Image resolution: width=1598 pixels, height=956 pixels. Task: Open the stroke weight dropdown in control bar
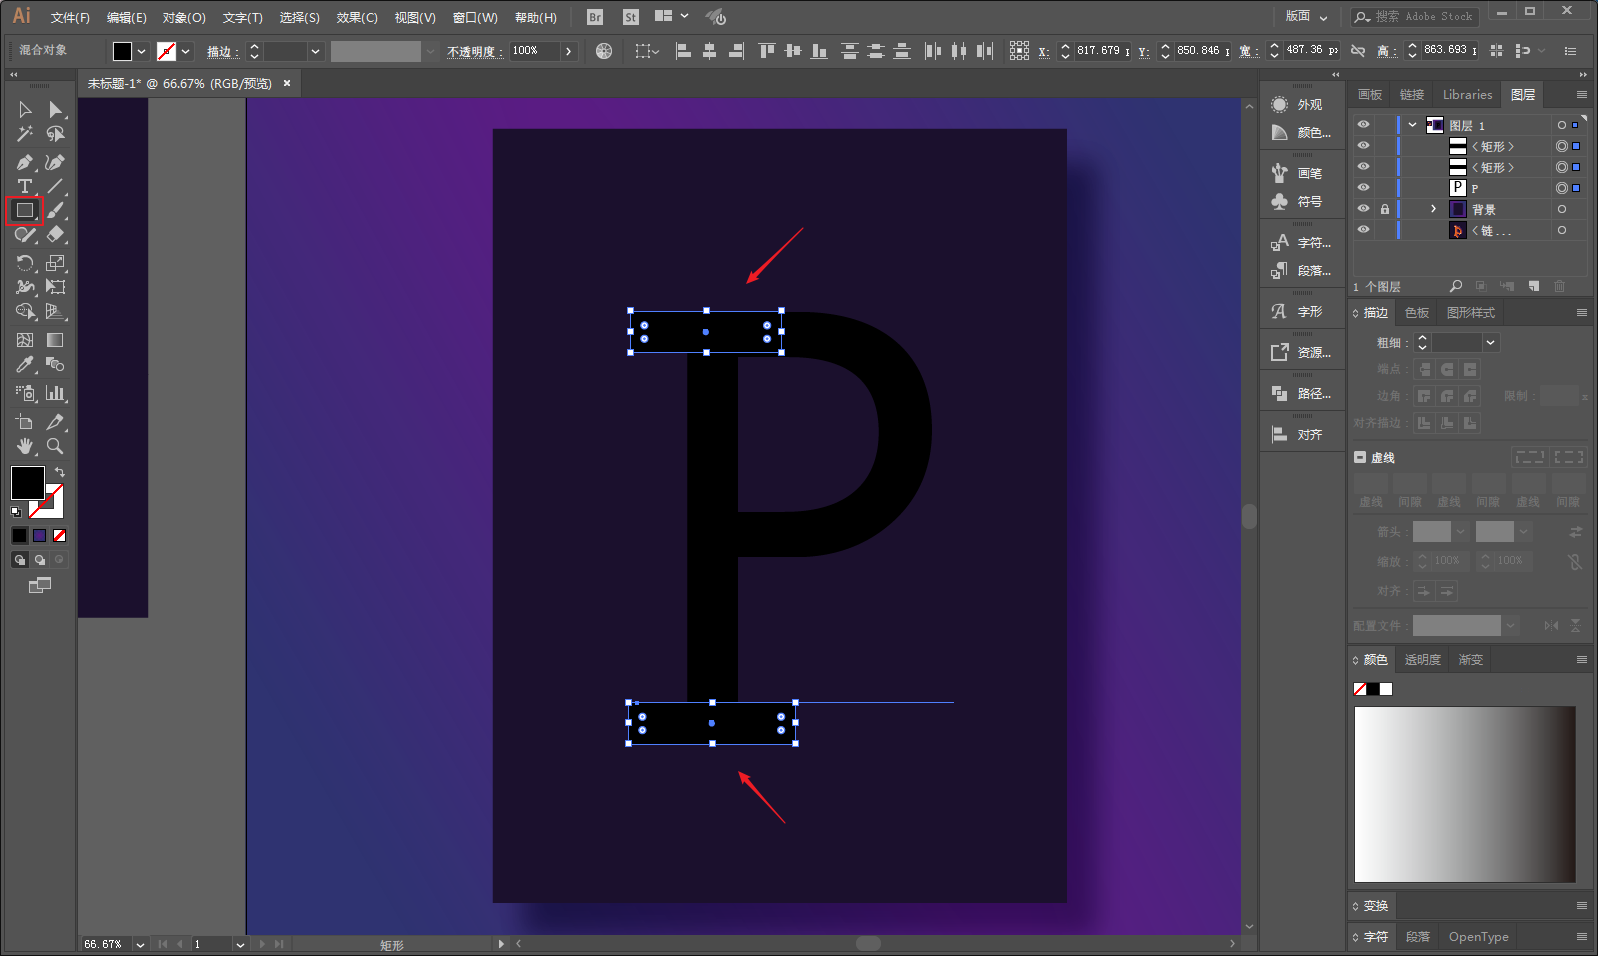pos(316,51)
